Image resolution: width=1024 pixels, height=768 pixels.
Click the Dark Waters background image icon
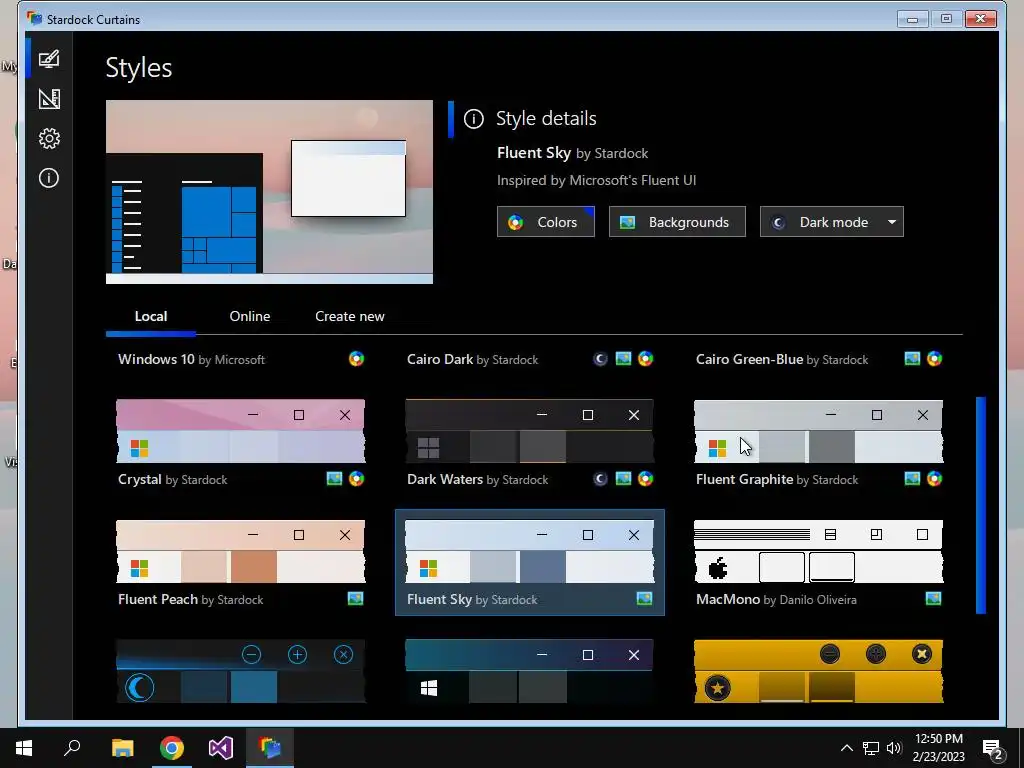623,479
